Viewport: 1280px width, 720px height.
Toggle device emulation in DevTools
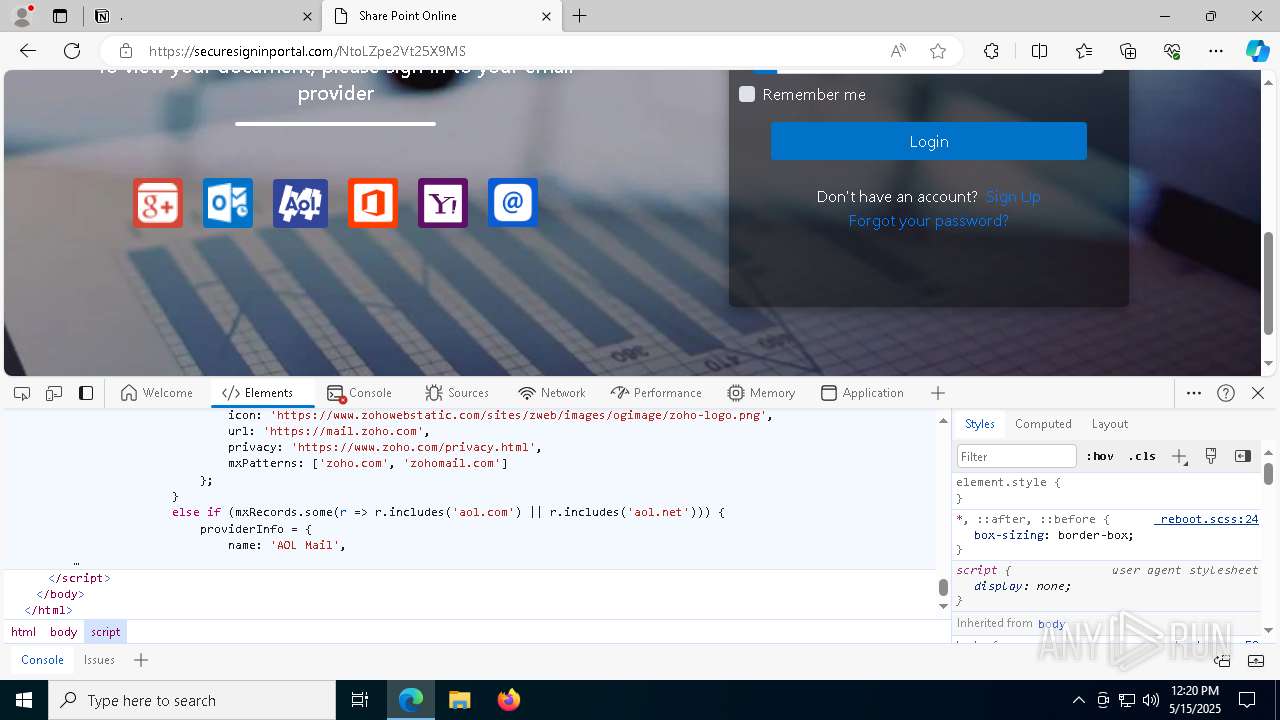click(x=54, y=393)
